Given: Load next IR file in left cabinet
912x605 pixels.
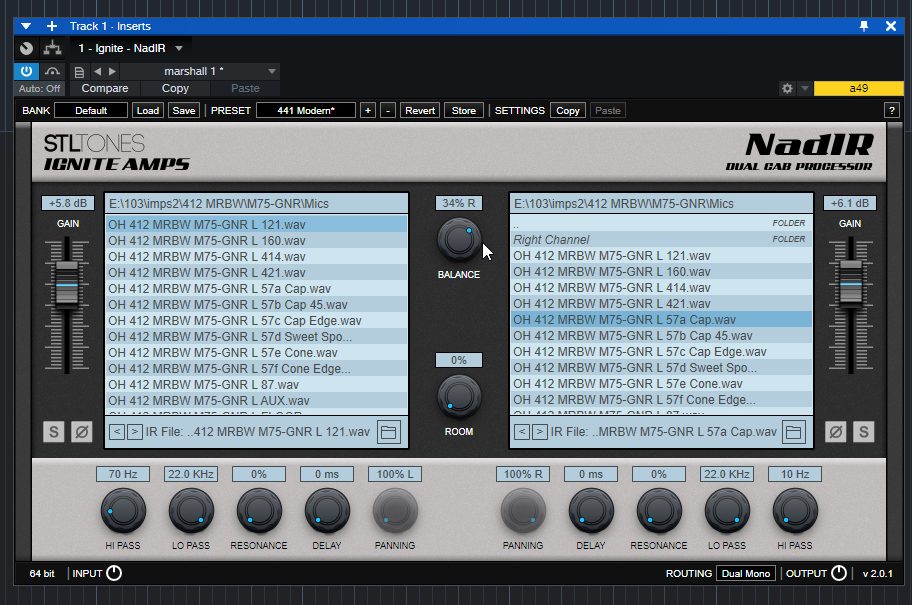Looking at the screenshot, I should coord(134,432).
